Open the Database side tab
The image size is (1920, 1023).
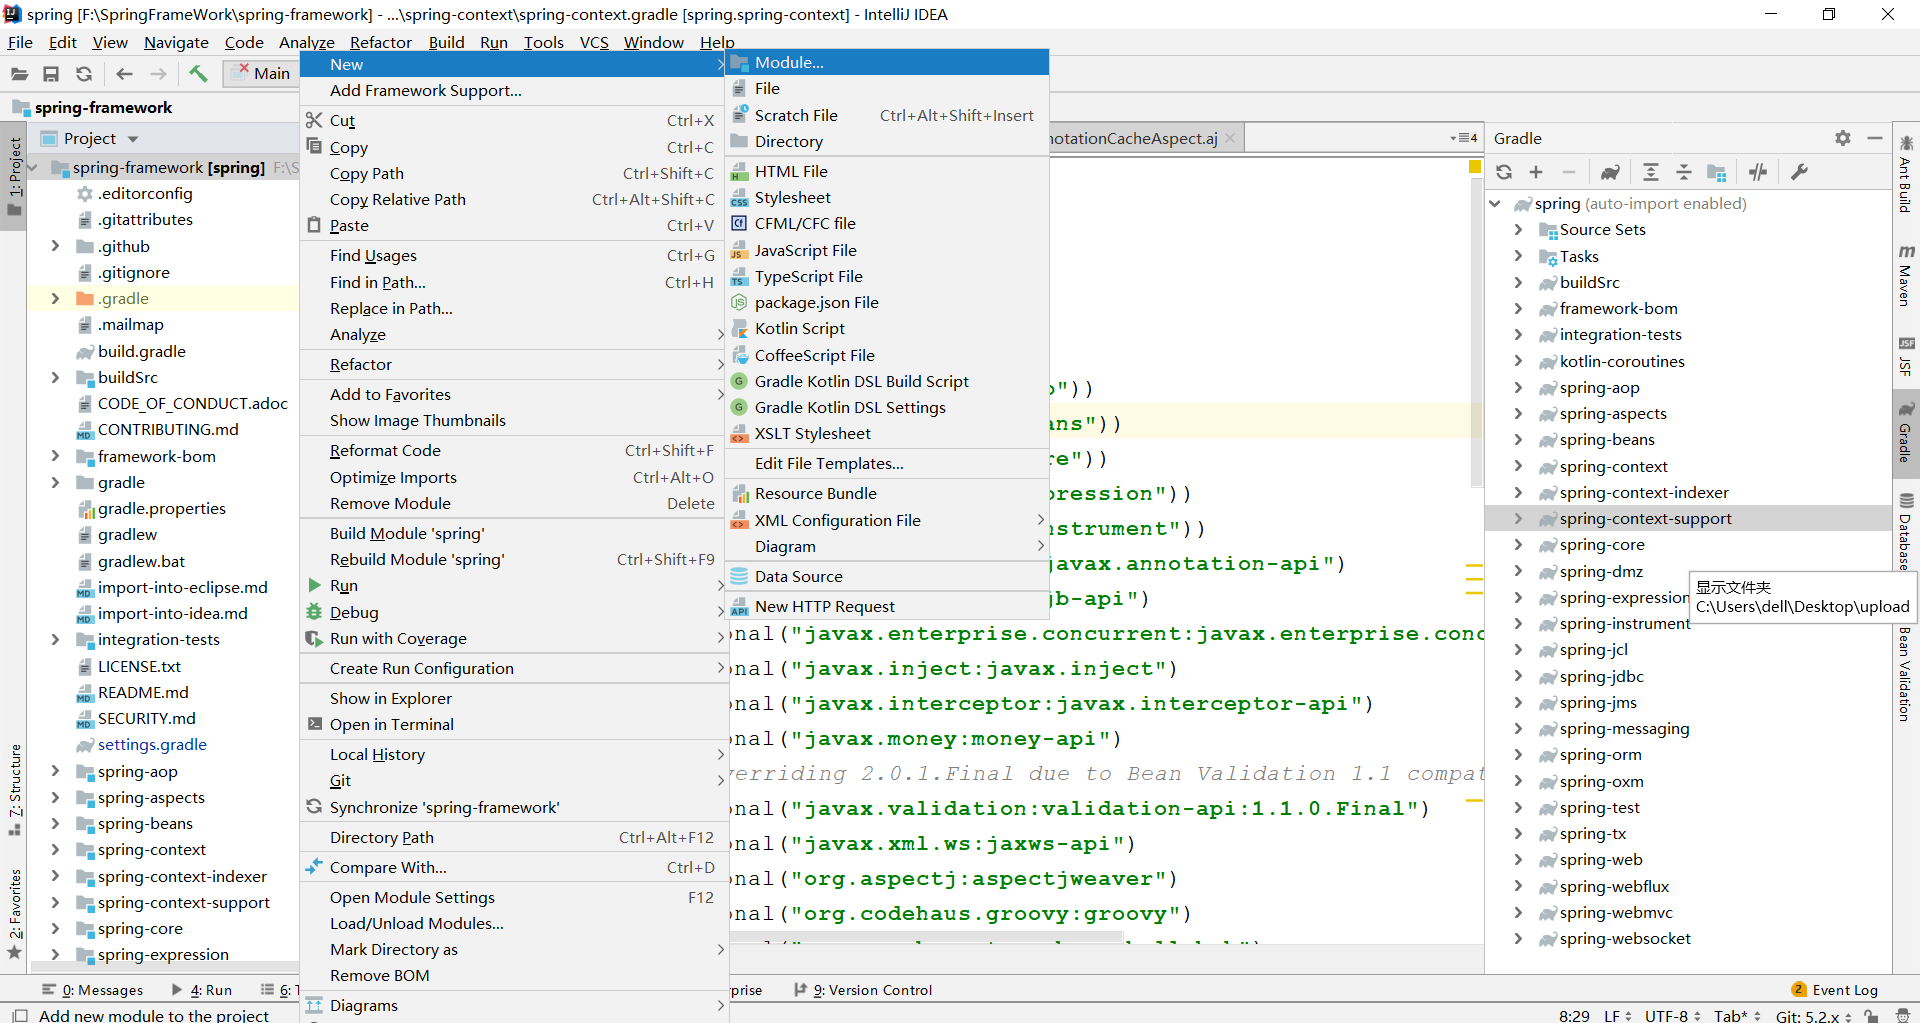coord(1905,531)
